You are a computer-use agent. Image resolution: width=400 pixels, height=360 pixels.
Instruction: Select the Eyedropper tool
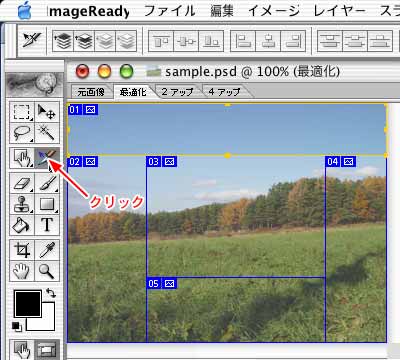(47, 250)
